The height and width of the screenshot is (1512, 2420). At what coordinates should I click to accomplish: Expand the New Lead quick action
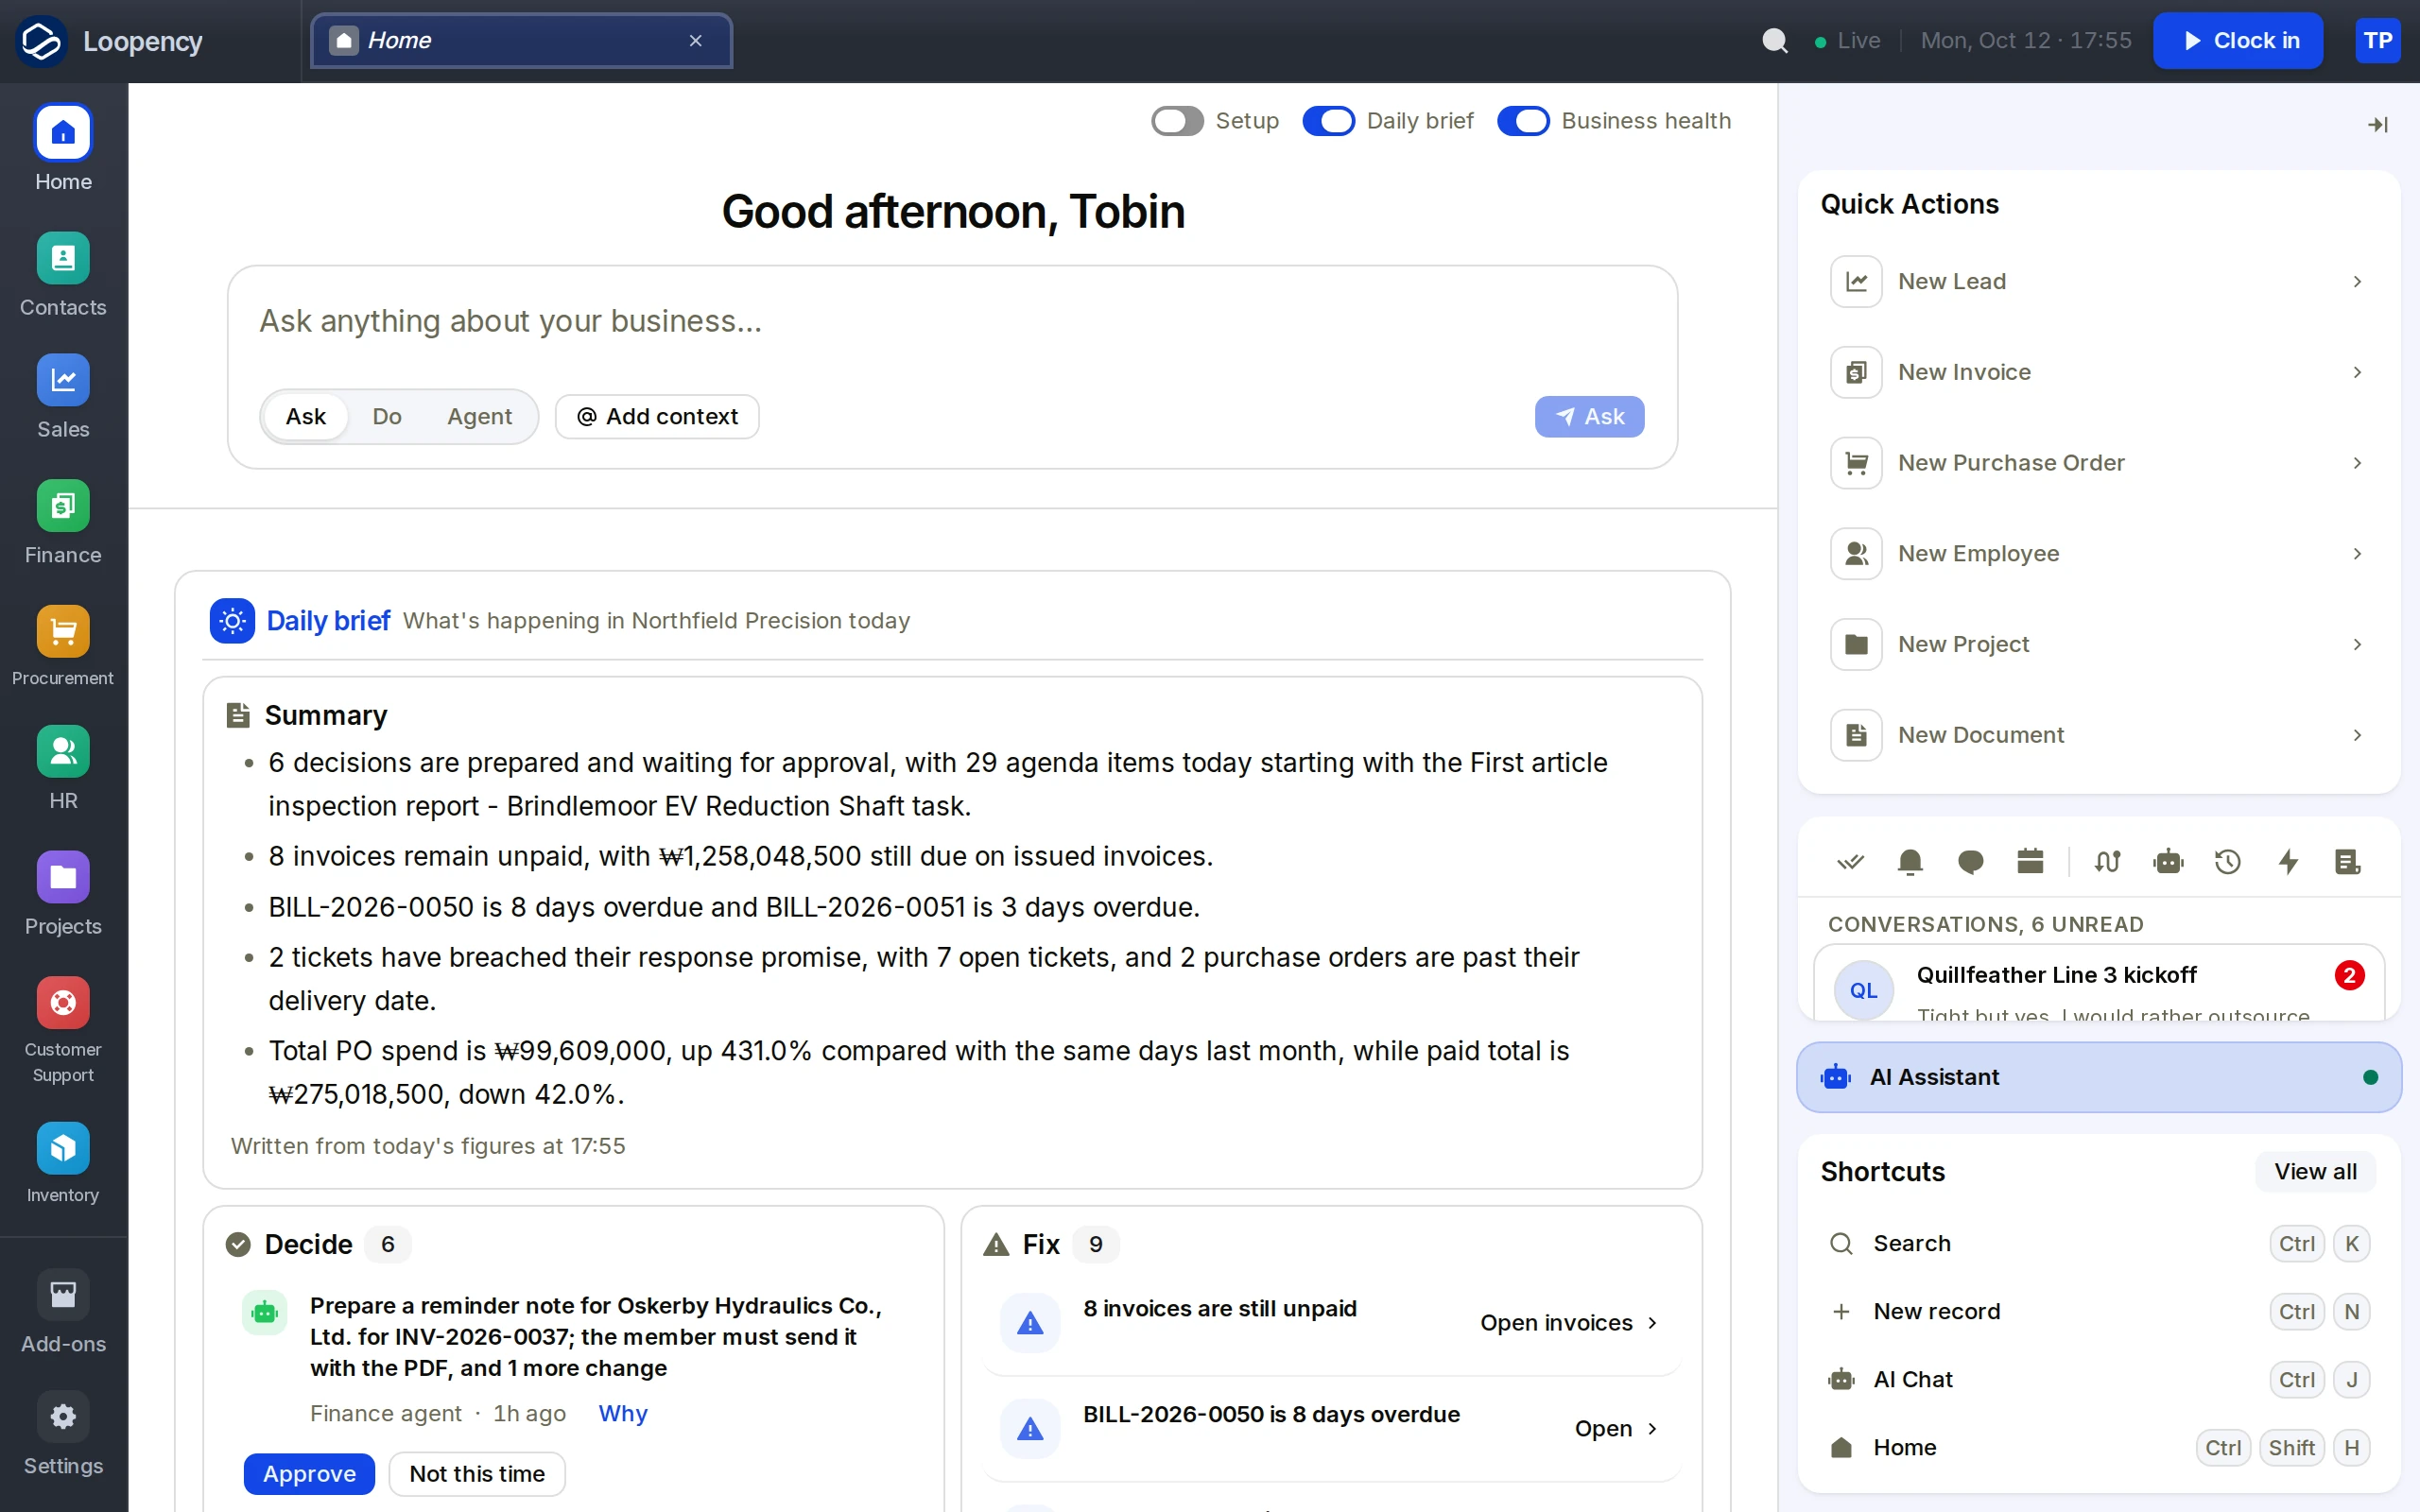click(2098, 281)
